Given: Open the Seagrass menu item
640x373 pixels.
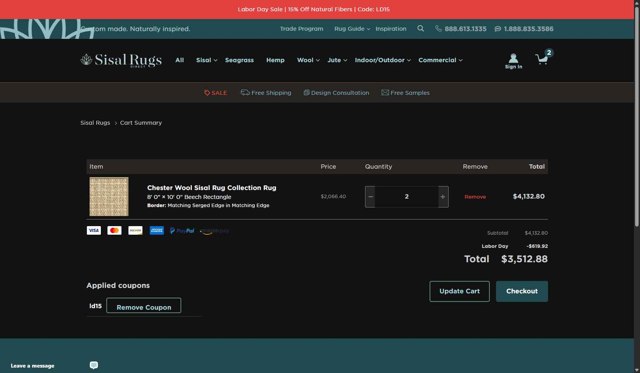Looking at the screenshot, I should tap(239, 60).
